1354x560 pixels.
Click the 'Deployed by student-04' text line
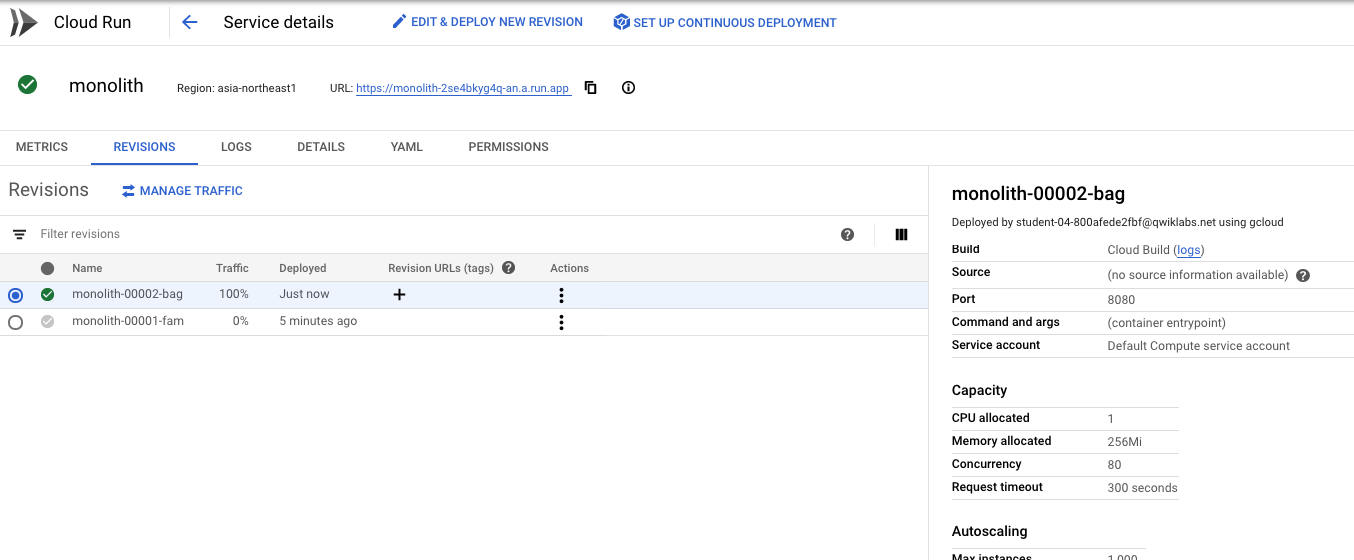tap(1117, 222)
